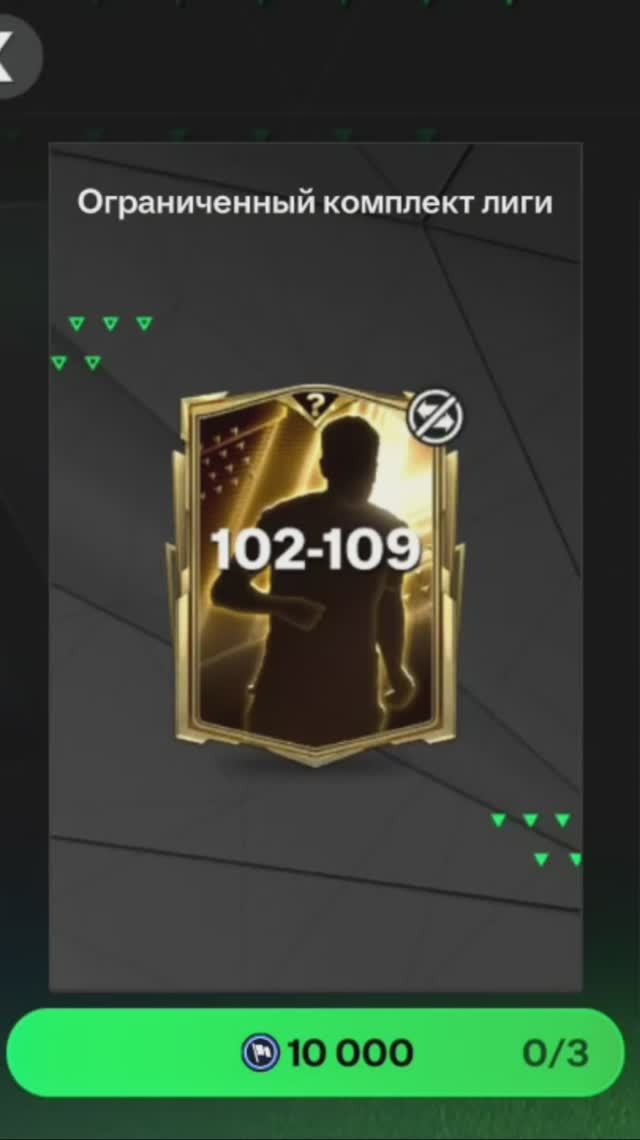The height and width of the screenshot is (1140, 640).
Task: Tap the 102-109 rating range text
Action: 315,550
